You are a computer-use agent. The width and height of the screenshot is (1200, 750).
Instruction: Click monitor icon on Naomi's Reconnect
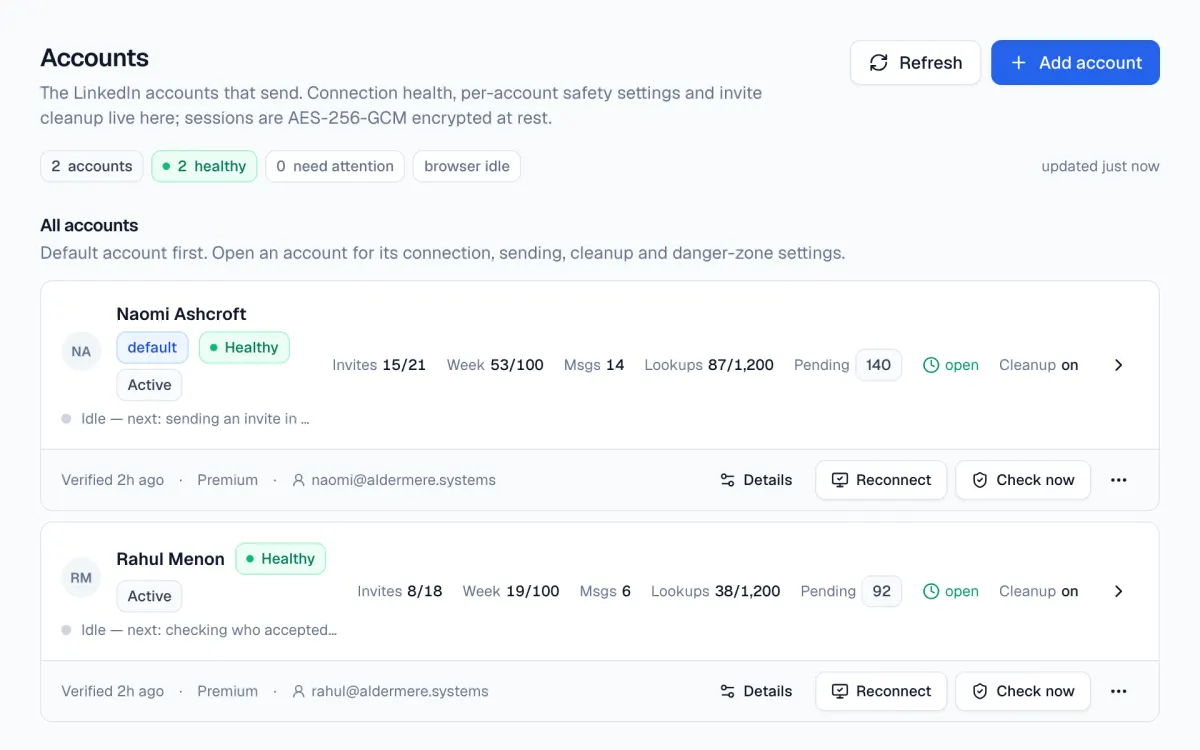point(840,480)
